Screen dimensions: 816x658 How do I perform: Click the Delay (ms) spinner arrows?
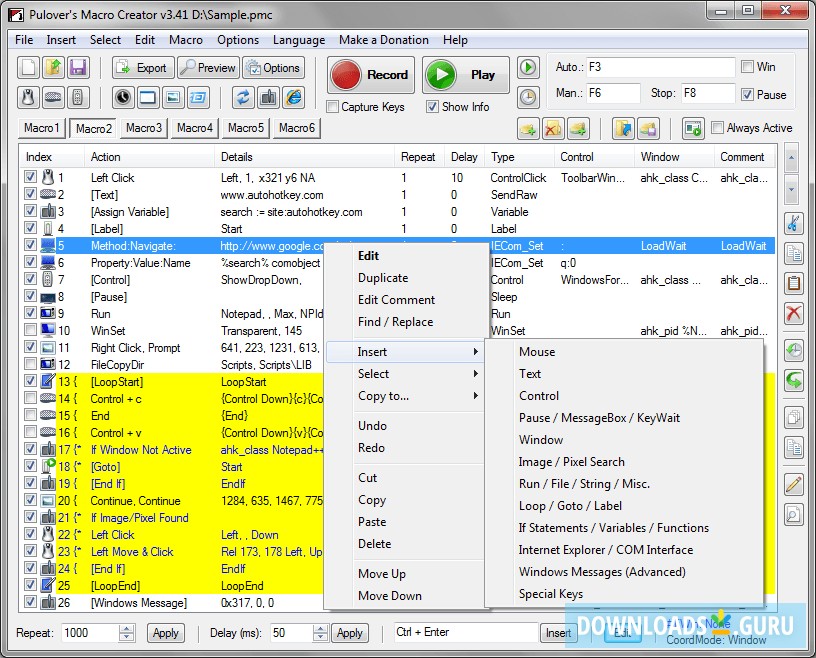[x=321, y=633]
